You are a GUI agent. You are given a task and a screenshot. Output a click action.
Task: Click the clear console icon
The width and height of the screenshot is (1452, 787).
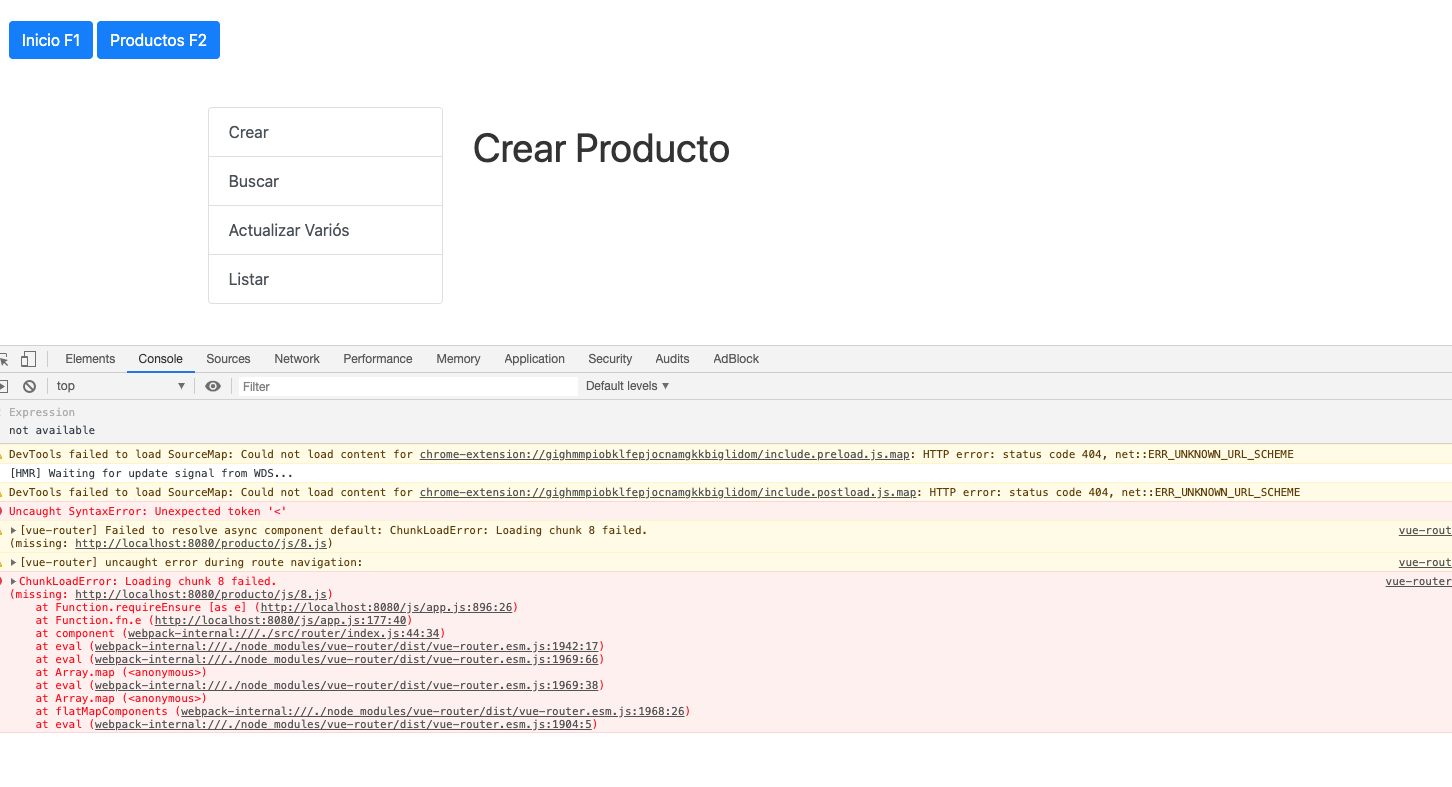(x=30, y=386)
